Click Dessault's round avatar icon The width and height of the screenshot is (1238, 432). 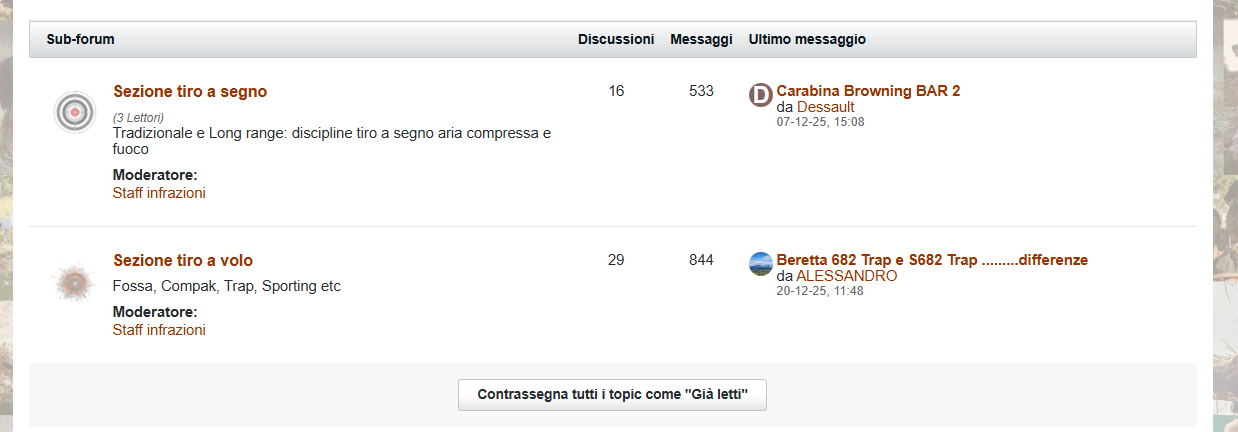[x=761, y=95]
